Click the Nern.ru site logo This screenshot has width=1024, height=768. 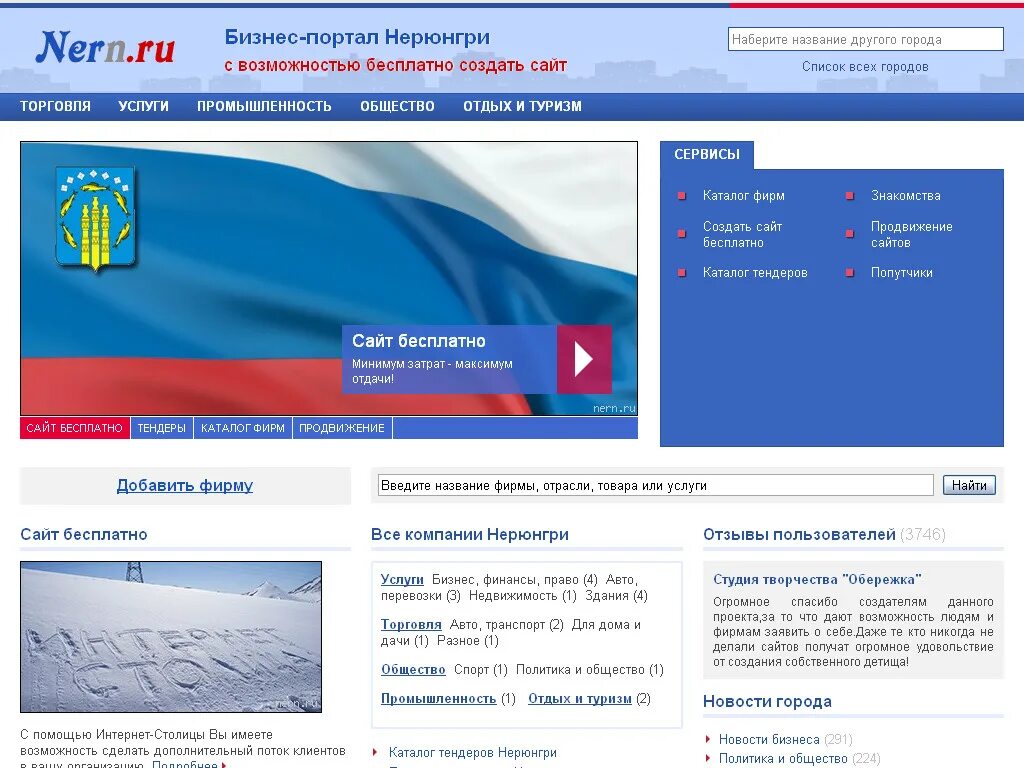(x=105, y=48)
